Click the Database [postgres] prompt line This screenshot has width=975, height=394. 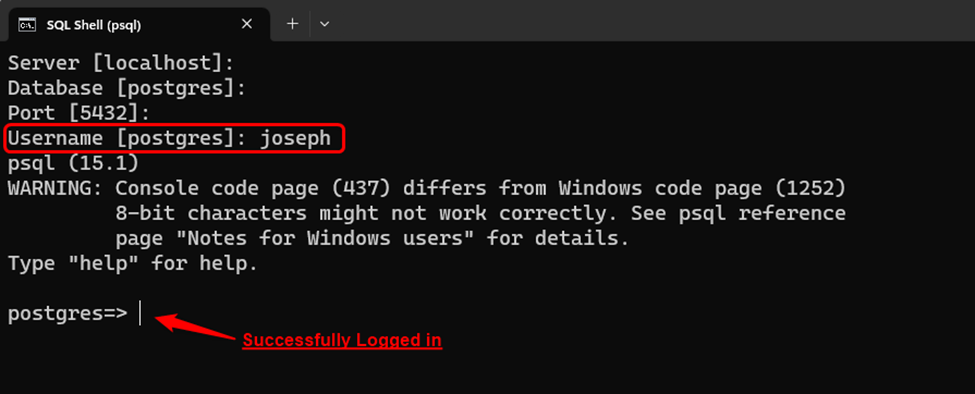[127, 88]
